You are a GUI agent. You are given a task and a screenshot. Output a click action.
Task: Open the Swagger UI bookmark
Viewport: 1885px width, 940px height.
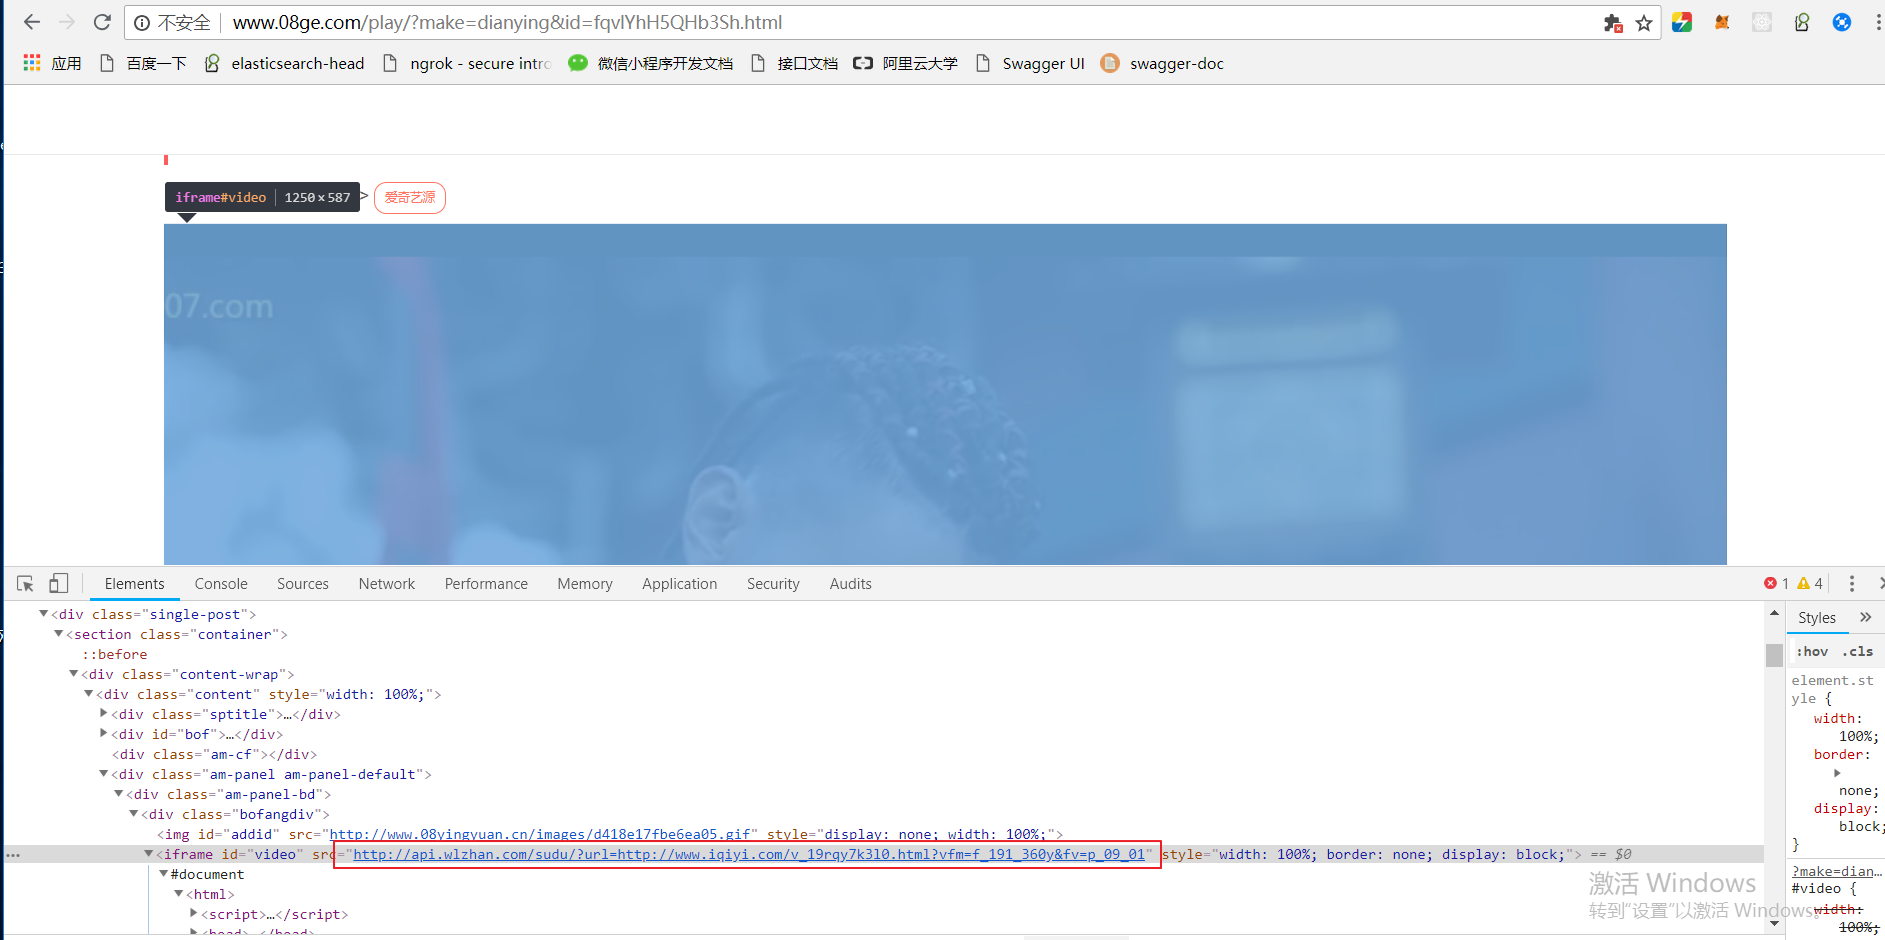[x=1029, y=63]
